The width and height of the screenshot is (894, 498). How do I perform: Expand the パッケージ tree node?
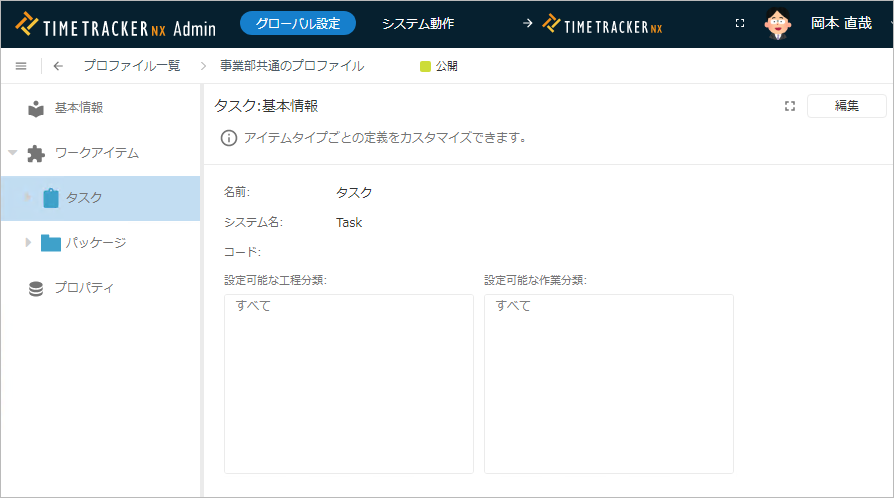pyautogui.click(x=28, y=242)
